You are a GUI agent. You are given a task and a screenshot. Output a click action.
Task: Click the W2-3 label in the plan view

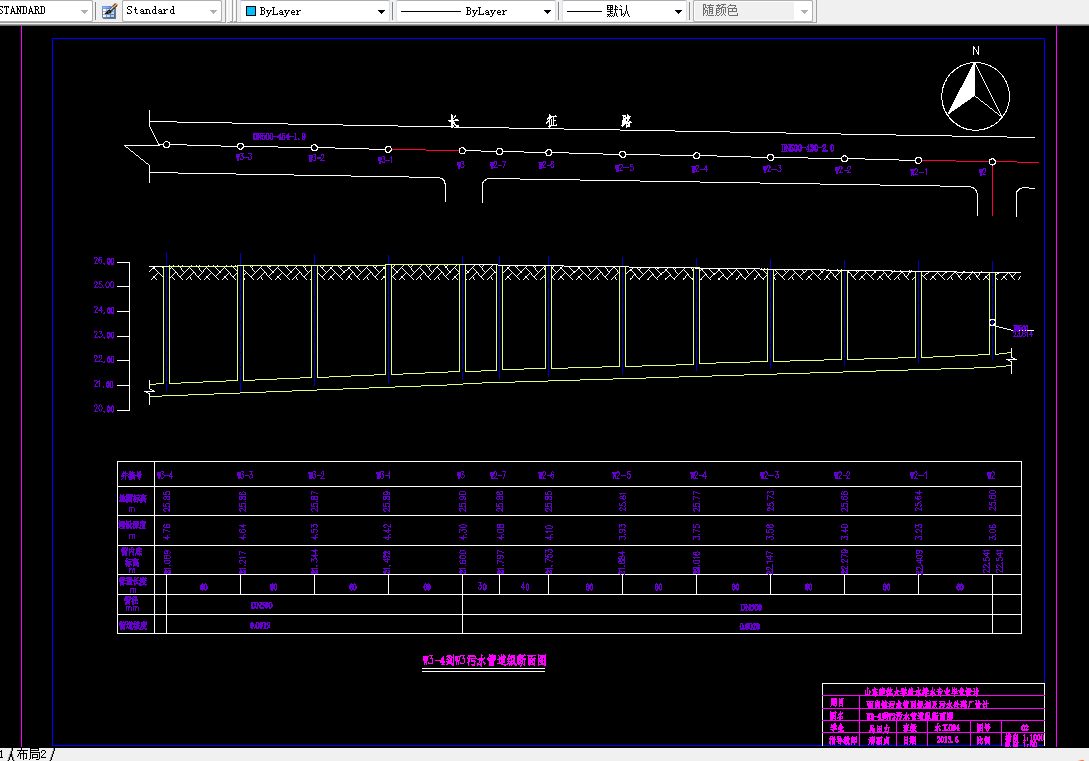(772, 169)
